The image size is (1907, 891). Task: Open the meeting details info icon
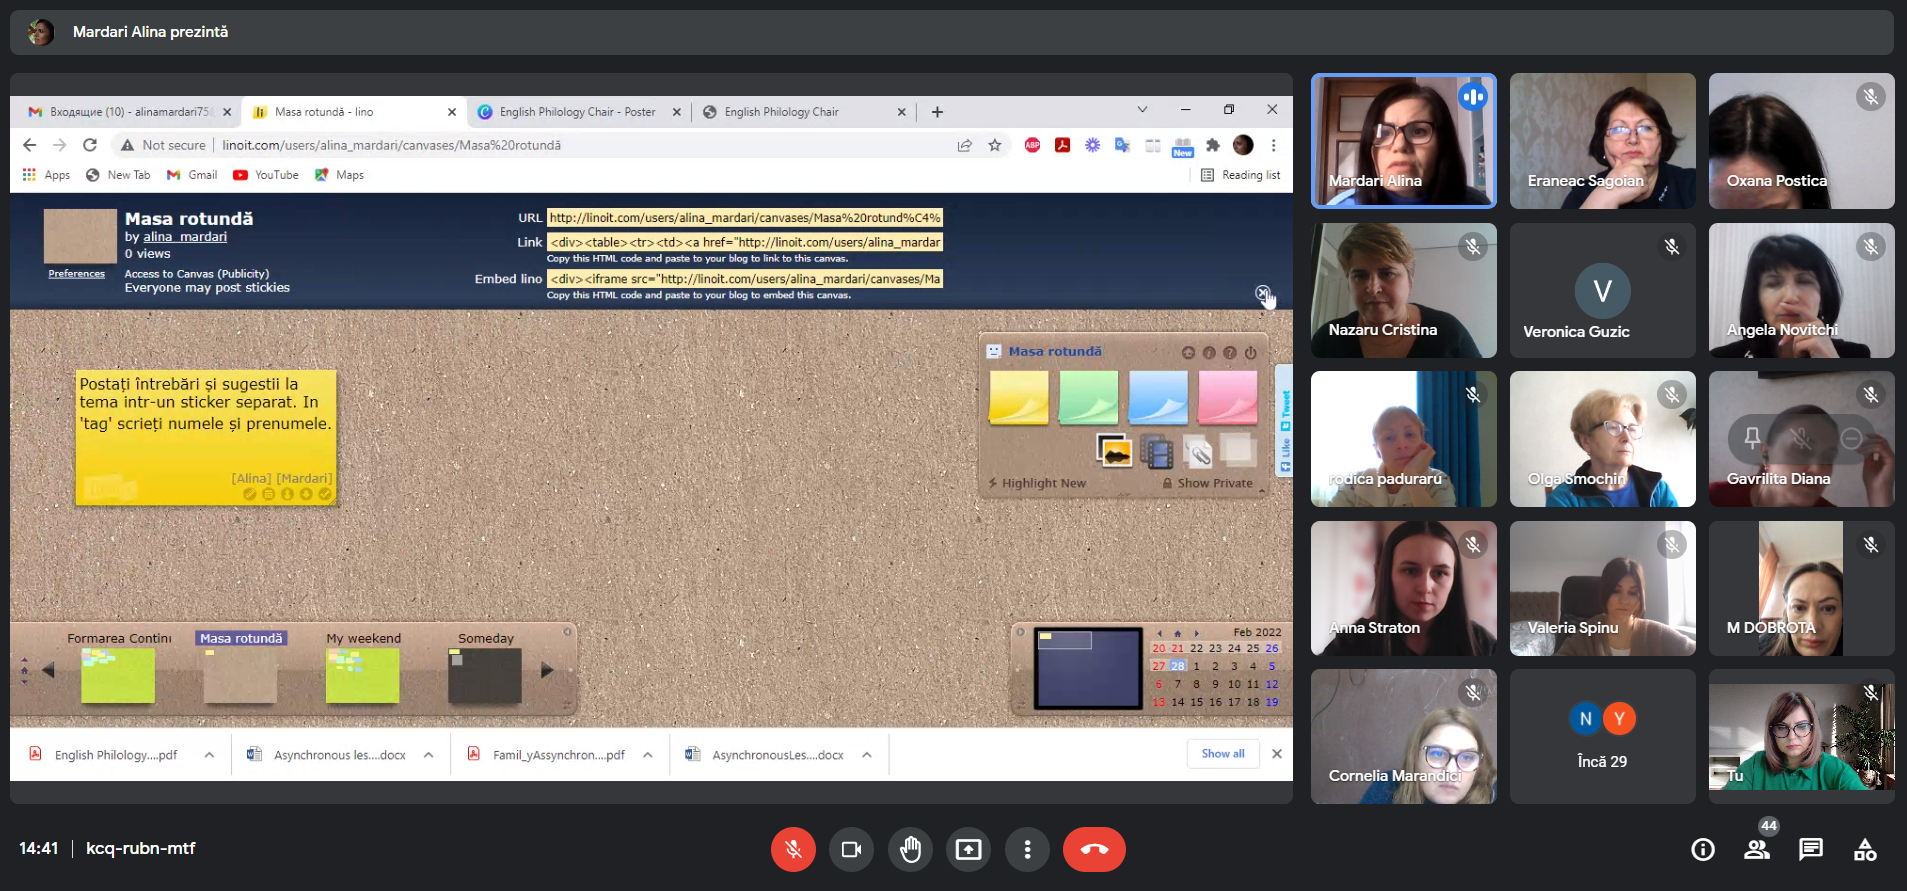[x=1702, y=849]
